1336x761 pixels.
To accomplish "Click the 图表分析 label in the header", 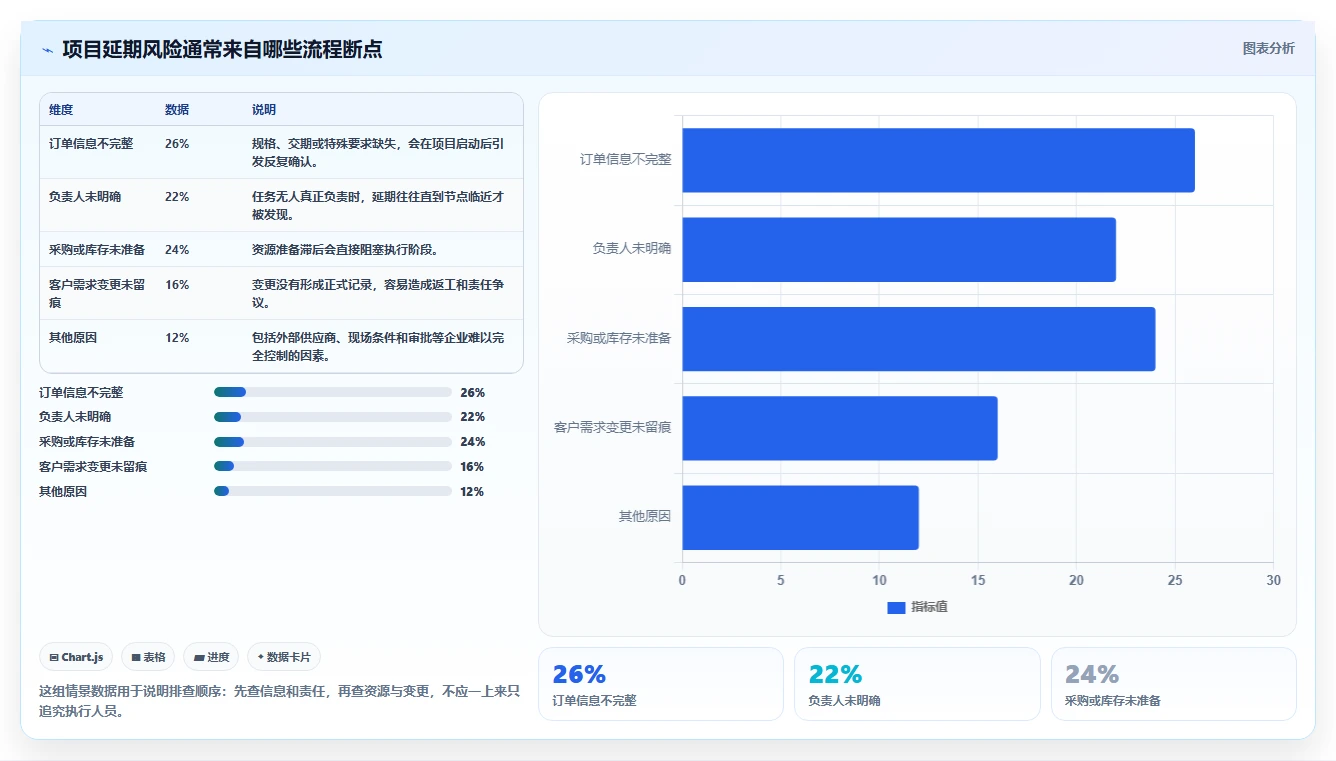I will coord(1268,48).
